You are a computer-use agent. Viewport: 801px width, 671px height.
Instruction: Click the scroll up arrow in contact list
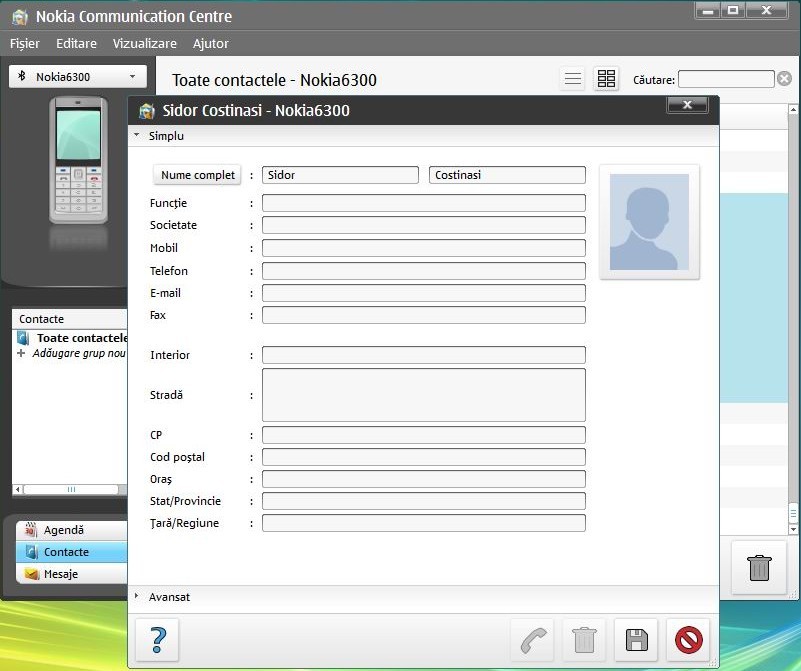tap(793, 109)
